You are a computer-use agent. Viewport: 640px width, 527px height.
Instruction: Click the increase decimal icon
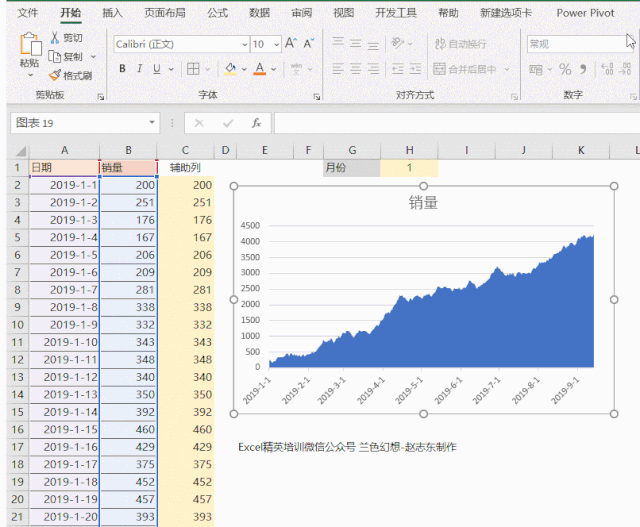(x=607, y=69)
